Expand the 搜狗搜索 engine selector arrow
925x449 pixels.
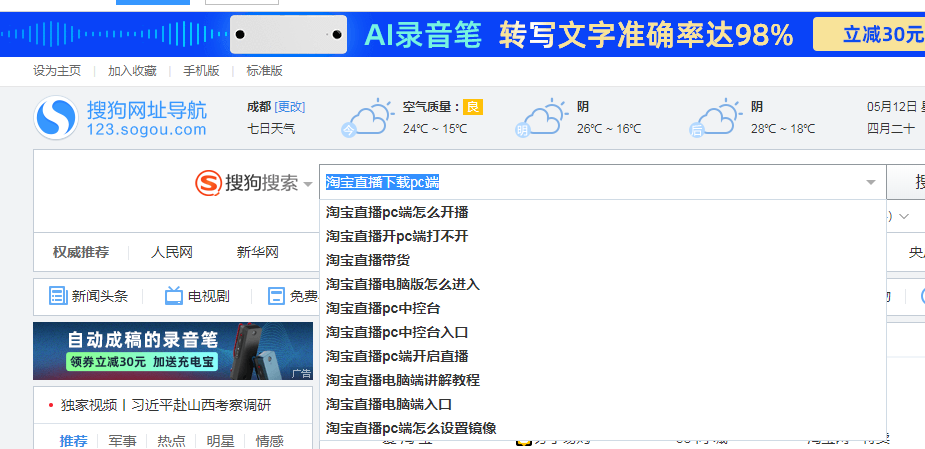(307, 185)
